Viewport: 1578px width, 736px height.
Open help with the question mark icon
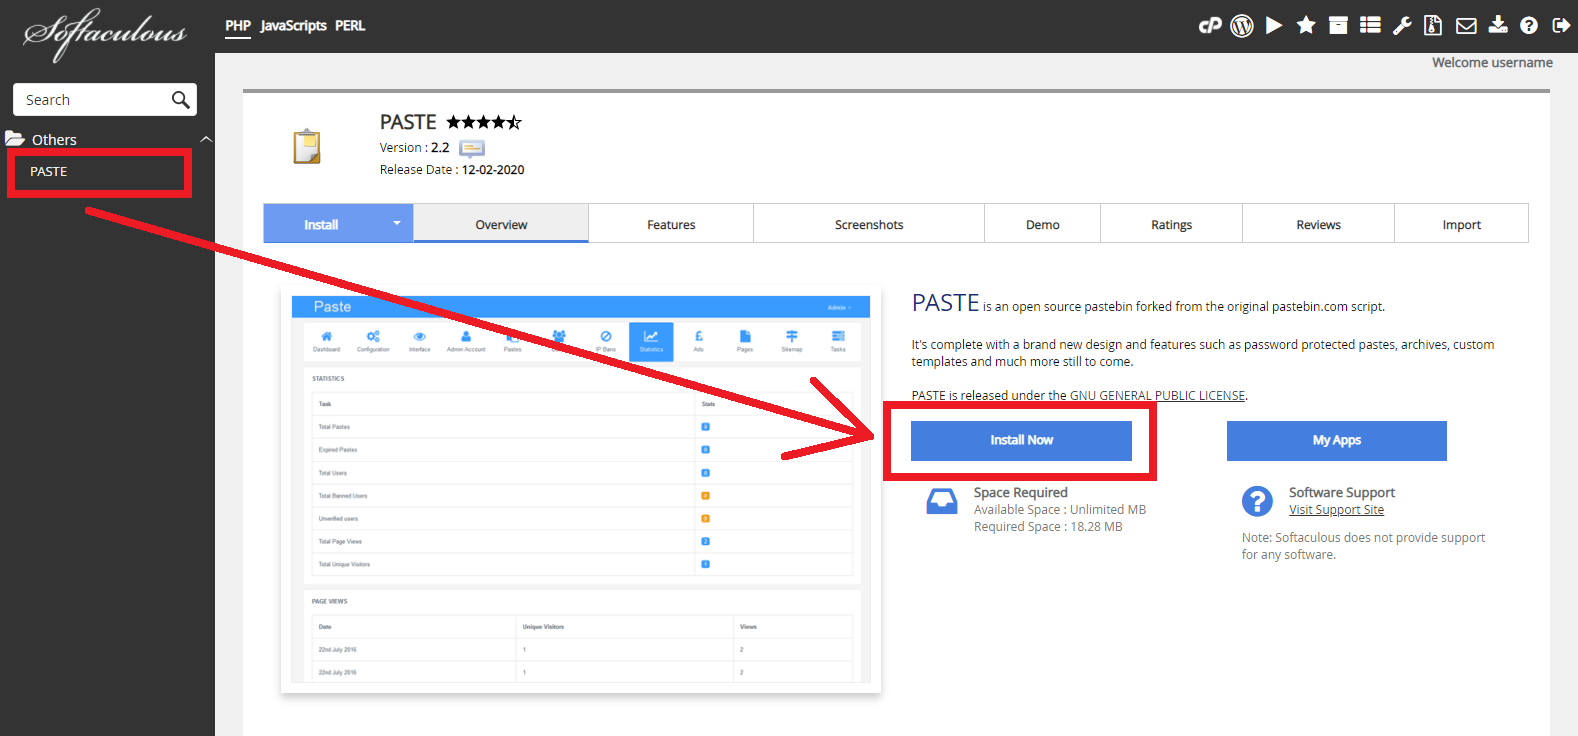tap(1529, 26)
